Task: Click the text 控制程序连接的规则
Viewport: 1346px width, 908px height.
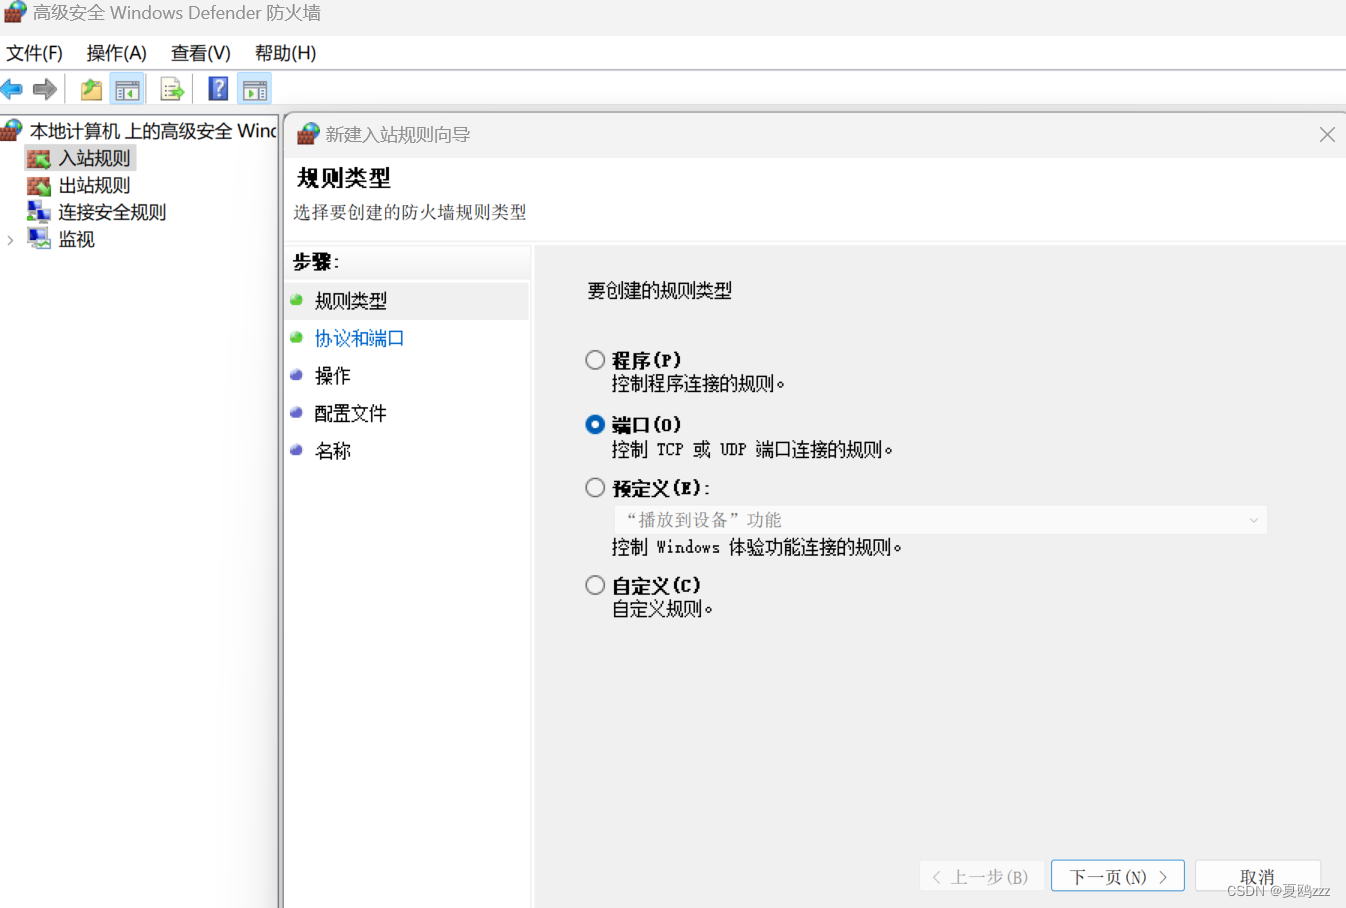Action: (698, 384)
